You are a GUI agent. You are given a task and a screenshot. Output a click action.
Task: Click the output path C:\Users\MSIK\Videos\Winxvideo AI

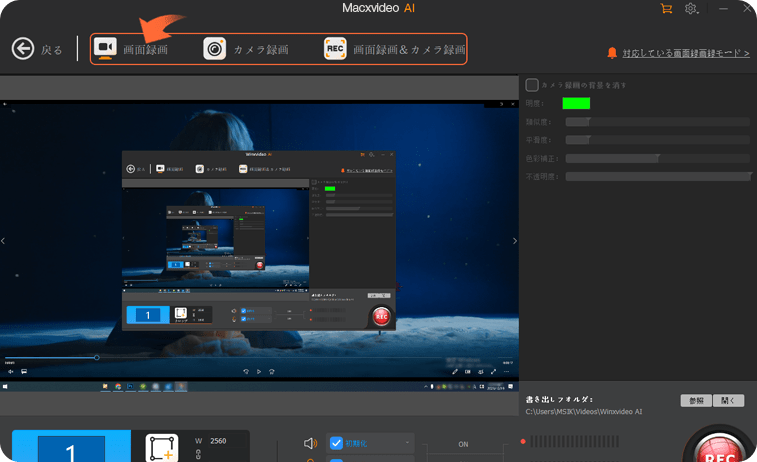click(584, 412)
